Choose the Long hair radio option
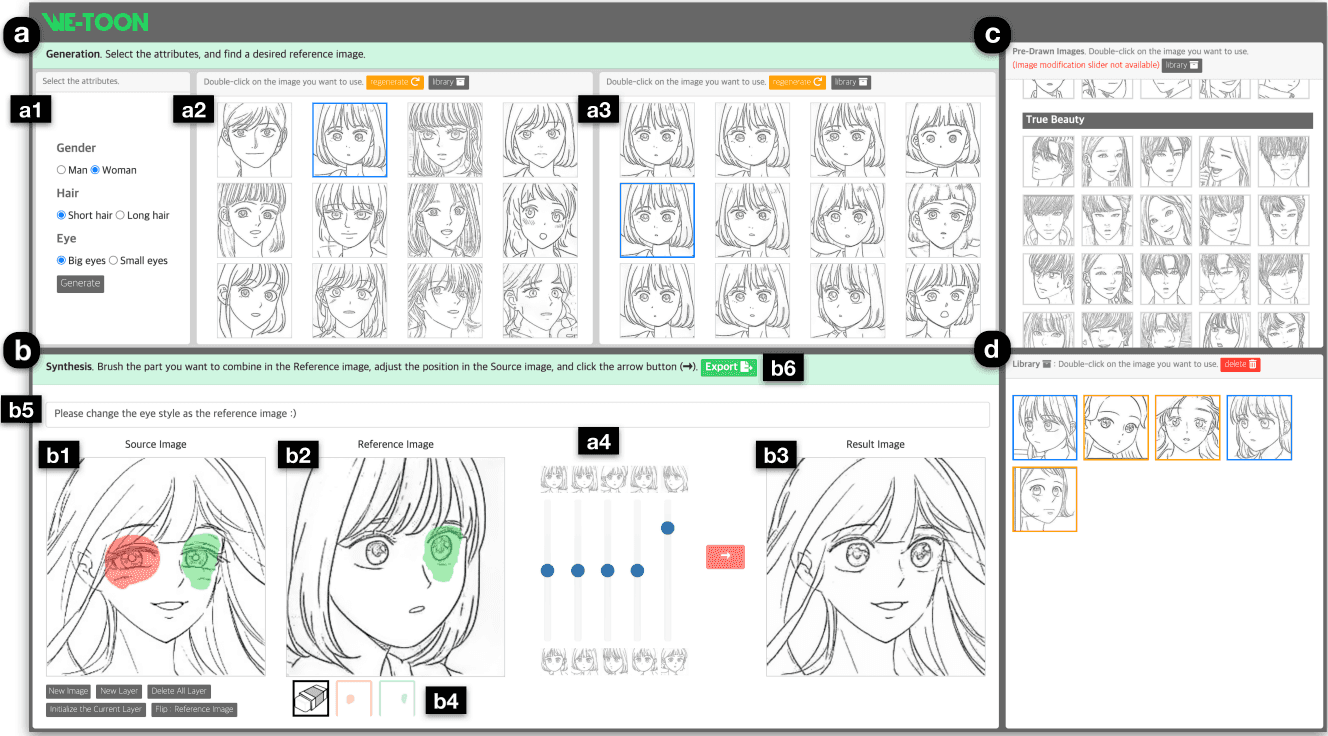1328x736 pixels. click(x=120, y=215)
